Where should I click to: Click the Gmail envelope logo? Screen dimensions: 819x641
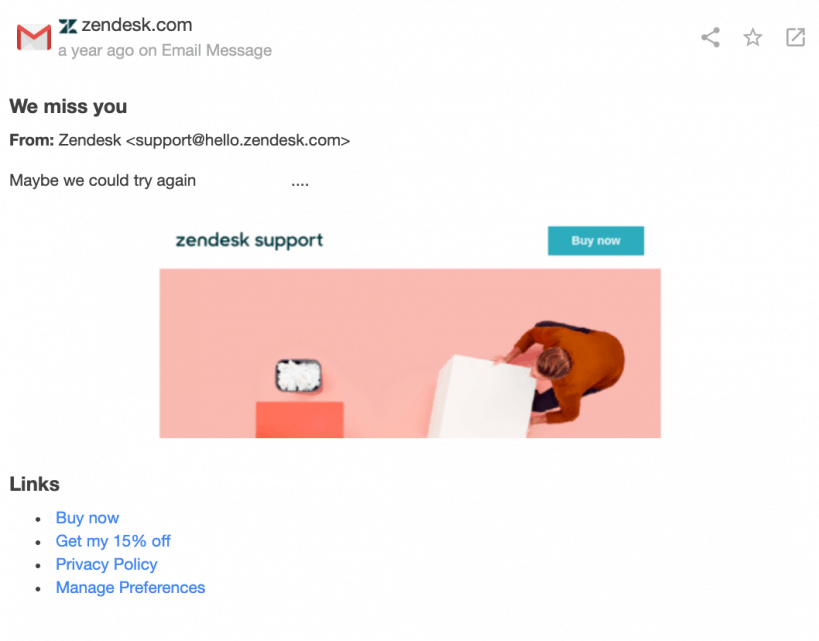coord(34,37)
